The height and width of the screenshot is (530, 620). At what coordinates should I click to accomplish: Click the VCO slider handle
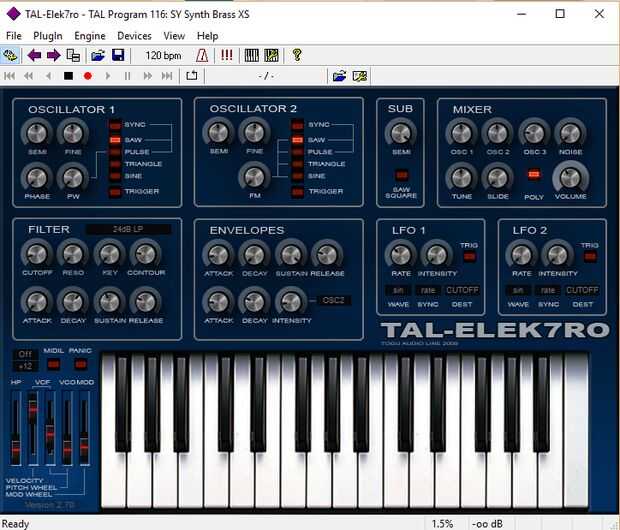pyautogui.click(x=67, y=450)
